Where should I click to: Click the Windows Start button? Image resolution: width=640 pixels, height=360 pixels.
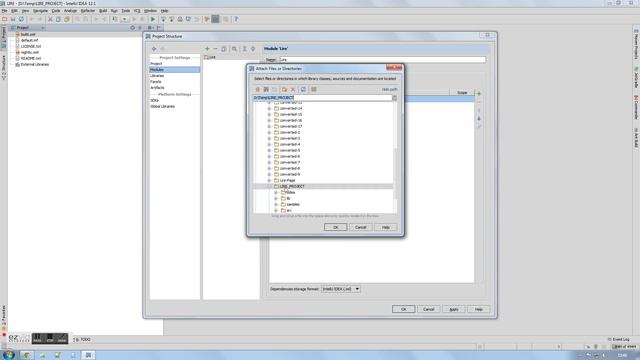[9, 355]
